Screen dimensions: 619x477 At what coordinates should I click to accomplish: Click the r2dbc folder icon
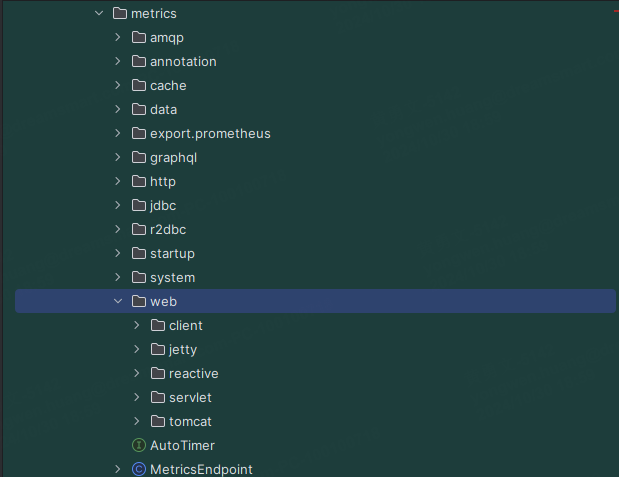click(x=139, y=229)
